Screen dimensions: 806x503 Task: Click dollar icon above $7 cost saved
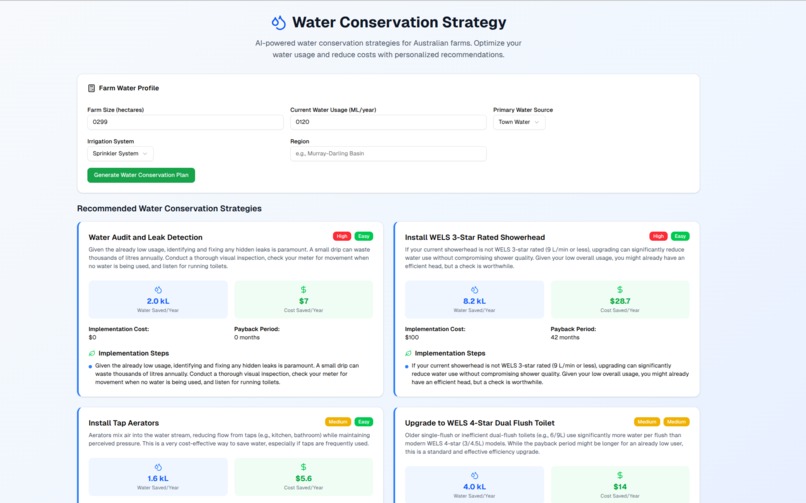[x=303, y=290]
